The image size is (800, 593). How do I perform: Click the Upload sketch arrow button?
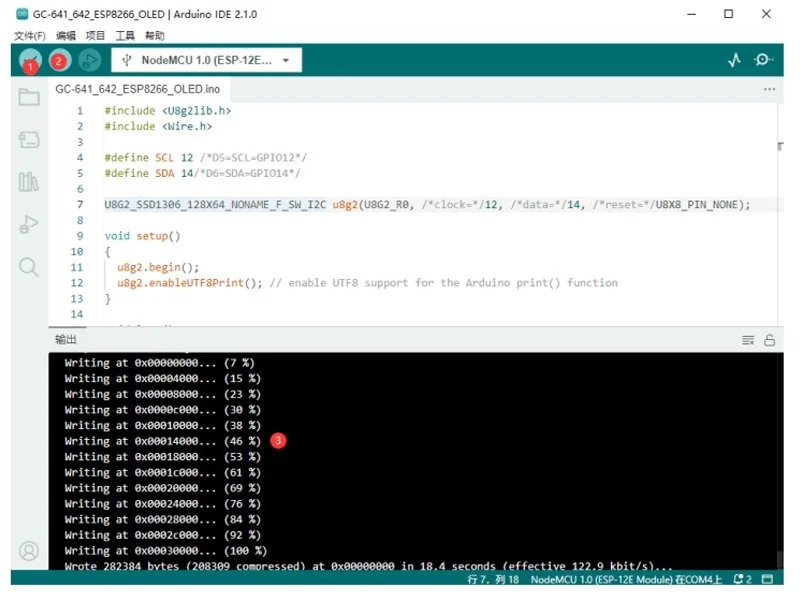[60, 60]
